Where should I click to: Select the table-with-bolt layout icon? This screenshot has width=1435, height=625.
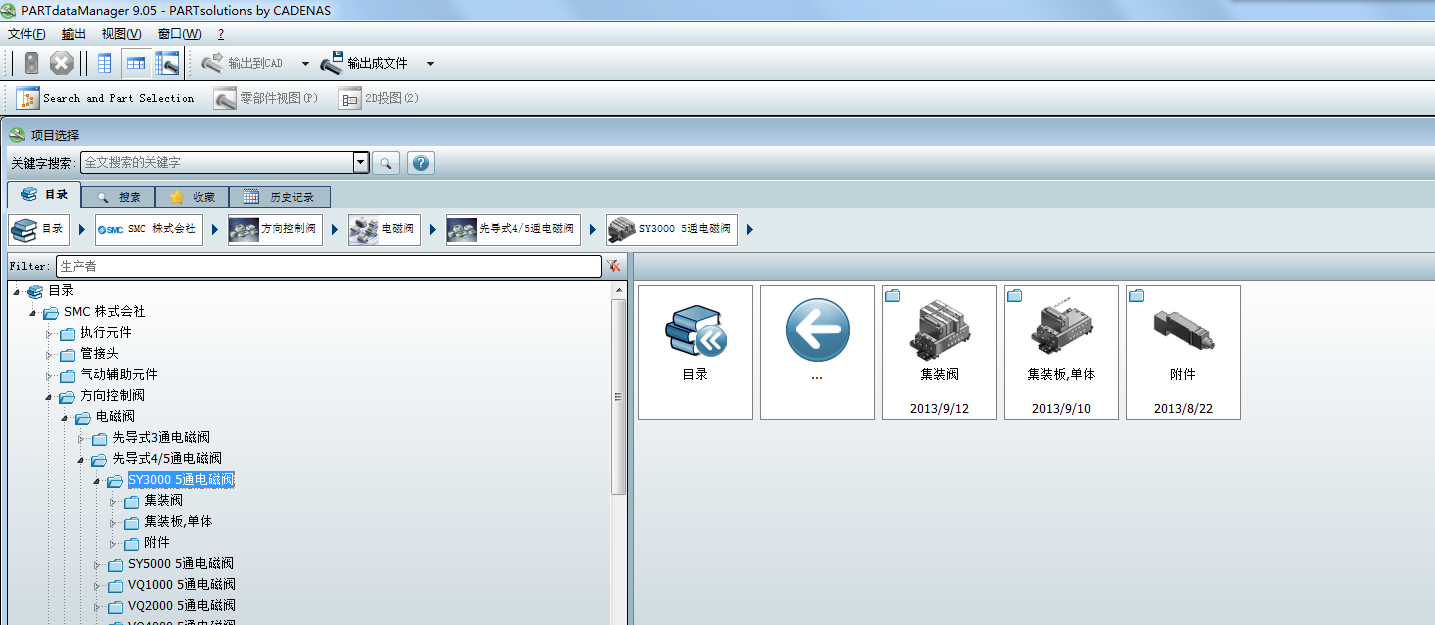pos(167,63)
